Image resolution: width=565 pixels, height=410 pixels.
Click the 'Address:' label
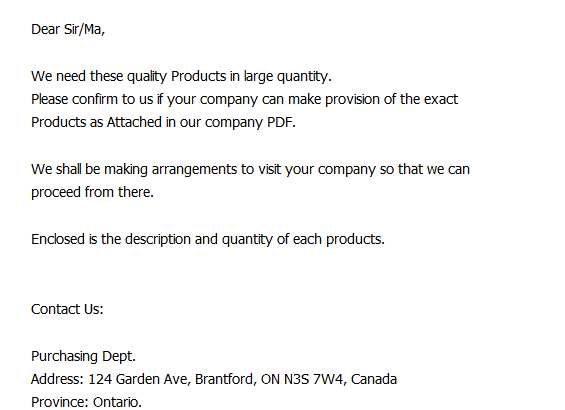click(x=57, y=379)
